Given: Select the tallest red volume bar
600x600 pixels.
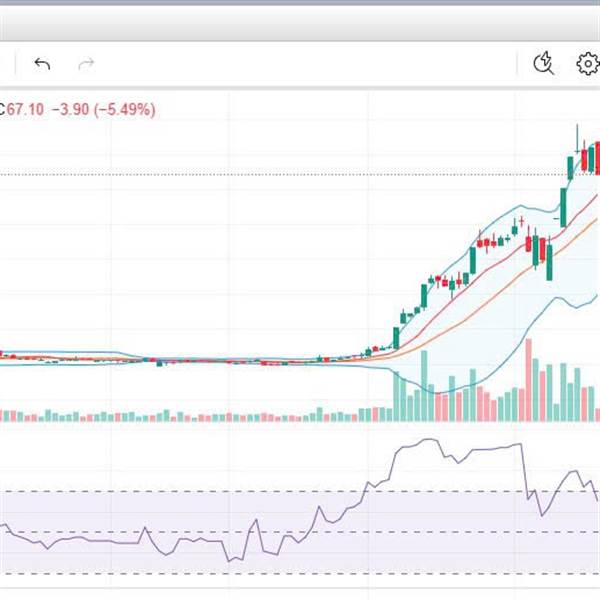Looking at the screenshot, I should [x=529, y=380].
